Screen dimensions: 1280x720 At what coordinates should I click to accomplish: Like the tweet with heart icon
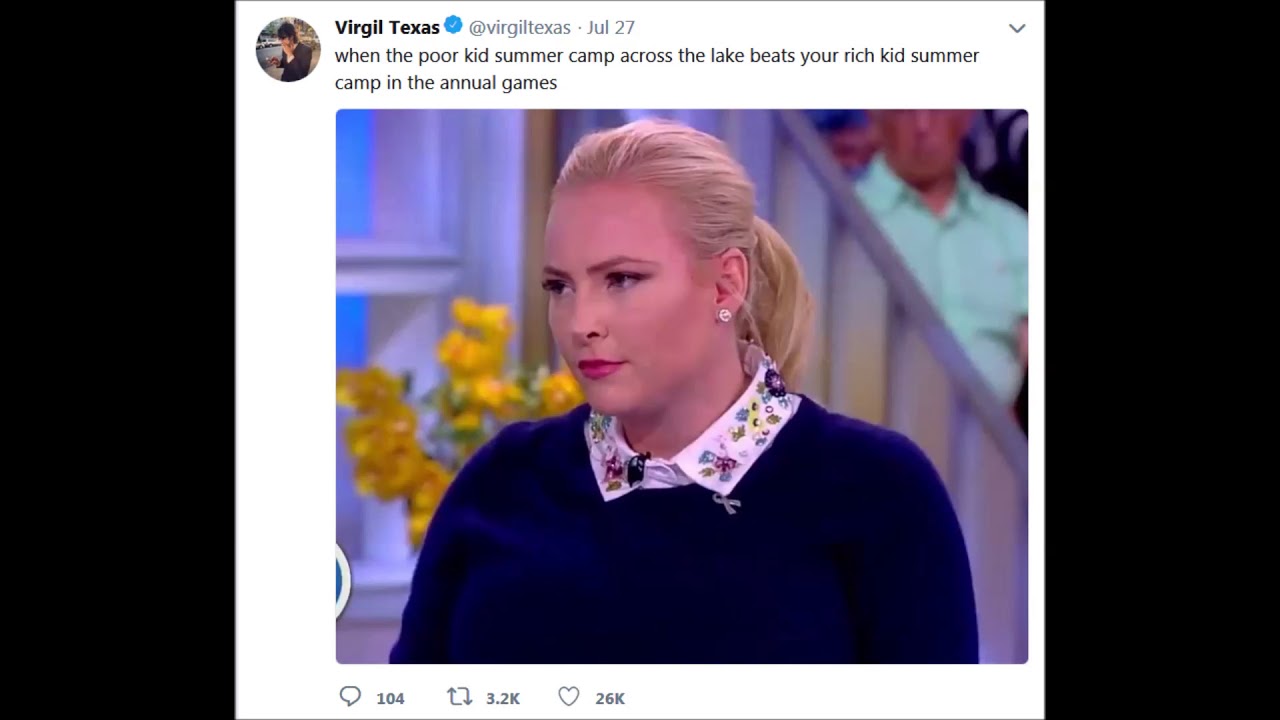pos(568,697)
